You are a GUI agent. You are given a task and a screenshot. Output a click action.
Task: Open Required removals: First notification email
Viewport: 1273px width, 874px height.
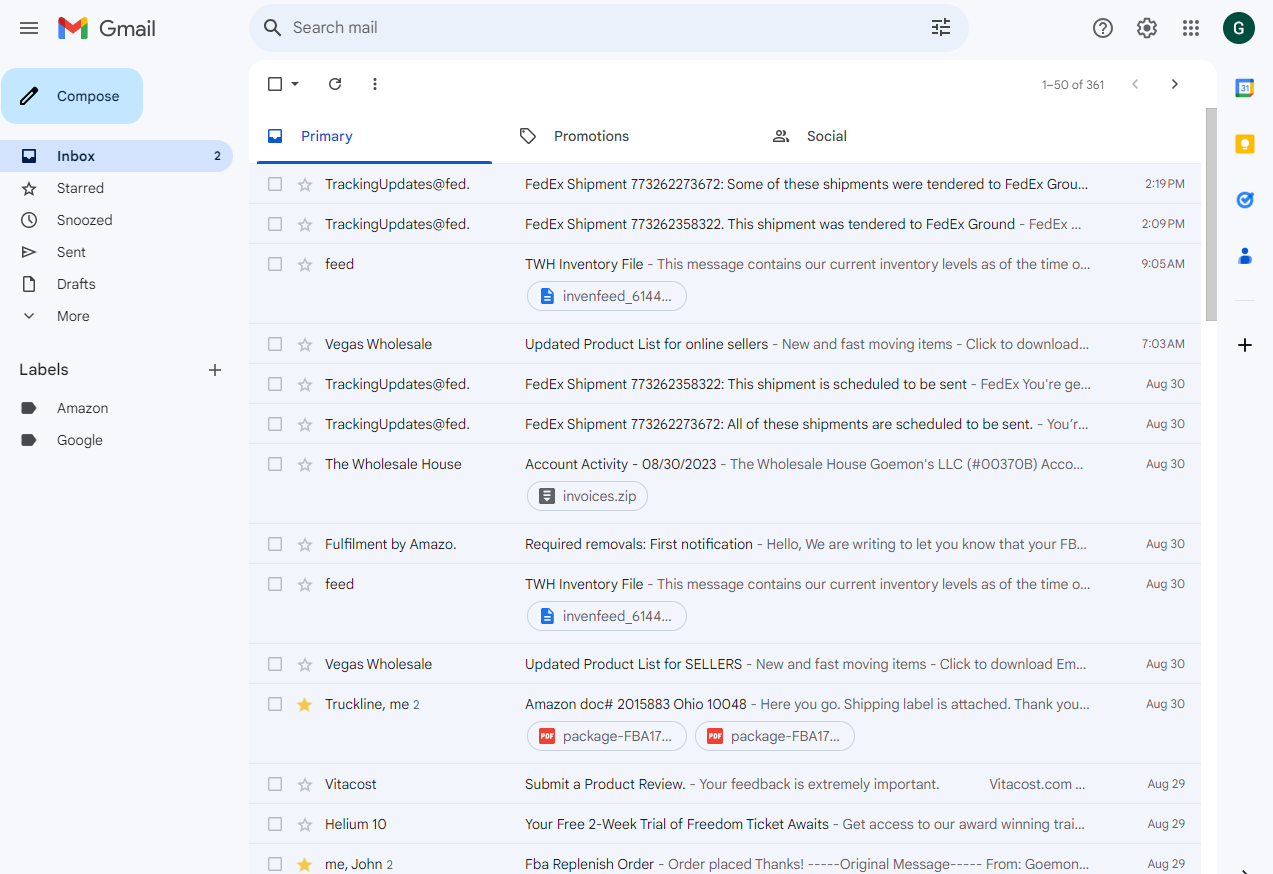(x=725, y=544)
